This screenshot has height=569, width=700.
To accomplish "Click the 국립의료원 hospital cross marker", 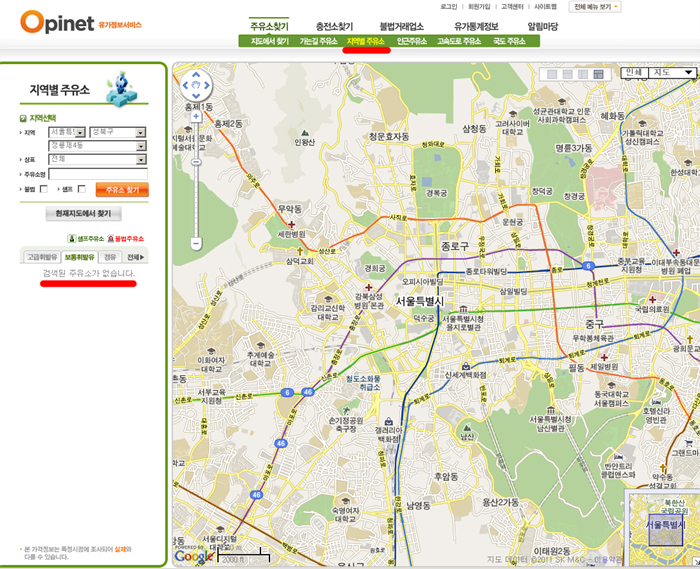I will 652,299.
